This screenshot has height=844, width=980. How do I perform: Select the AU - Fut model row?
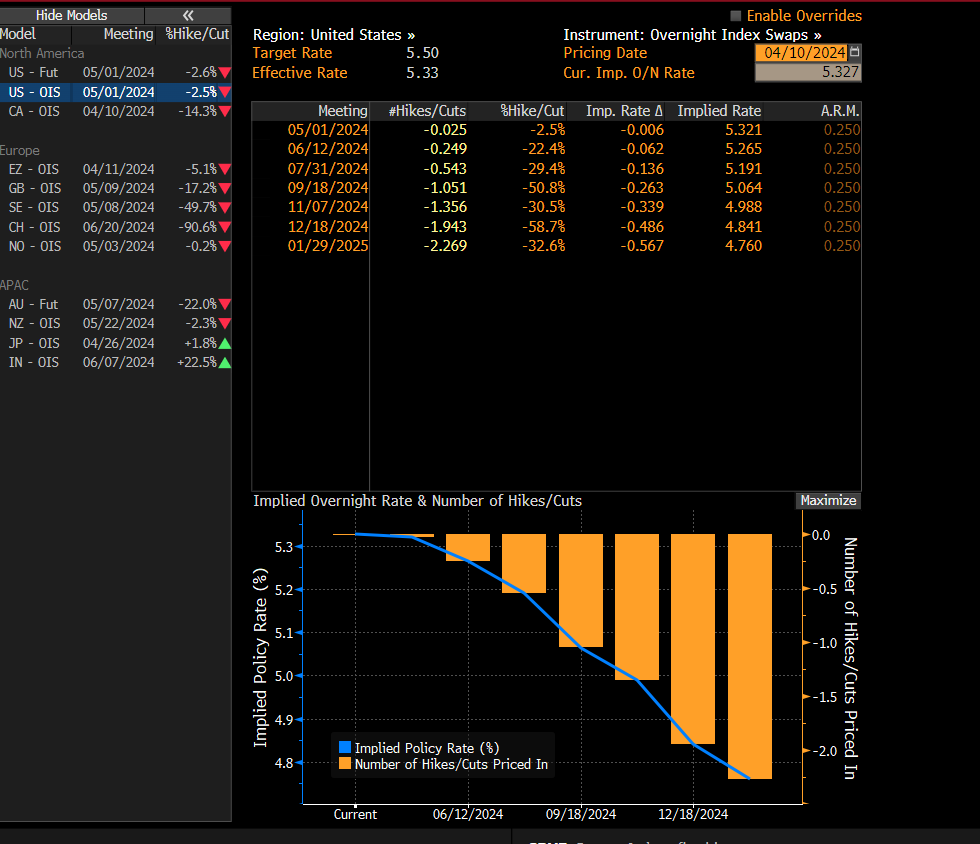click(116, 304)
